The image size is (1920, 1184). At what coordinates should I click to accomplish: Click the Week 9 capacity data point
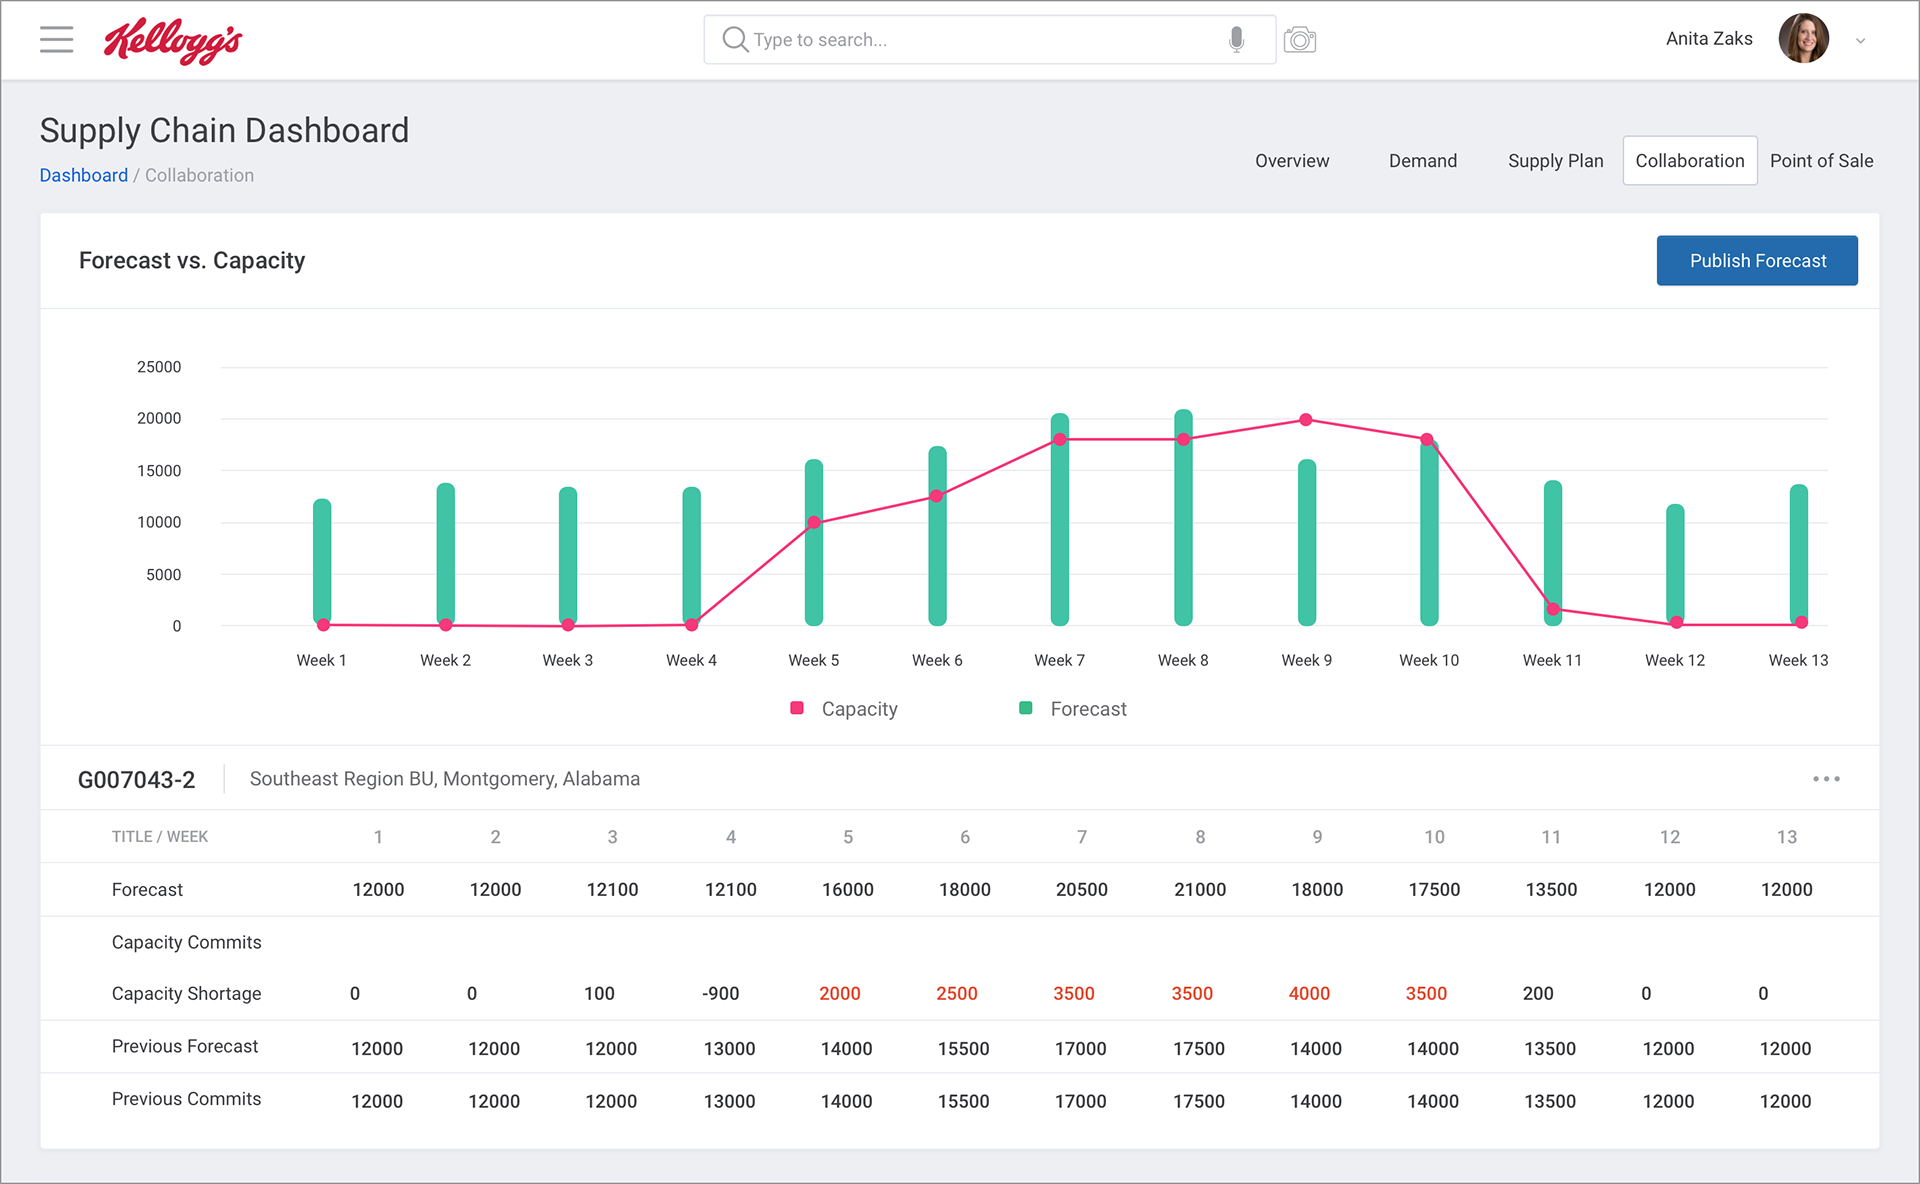tap(1306, 420)
